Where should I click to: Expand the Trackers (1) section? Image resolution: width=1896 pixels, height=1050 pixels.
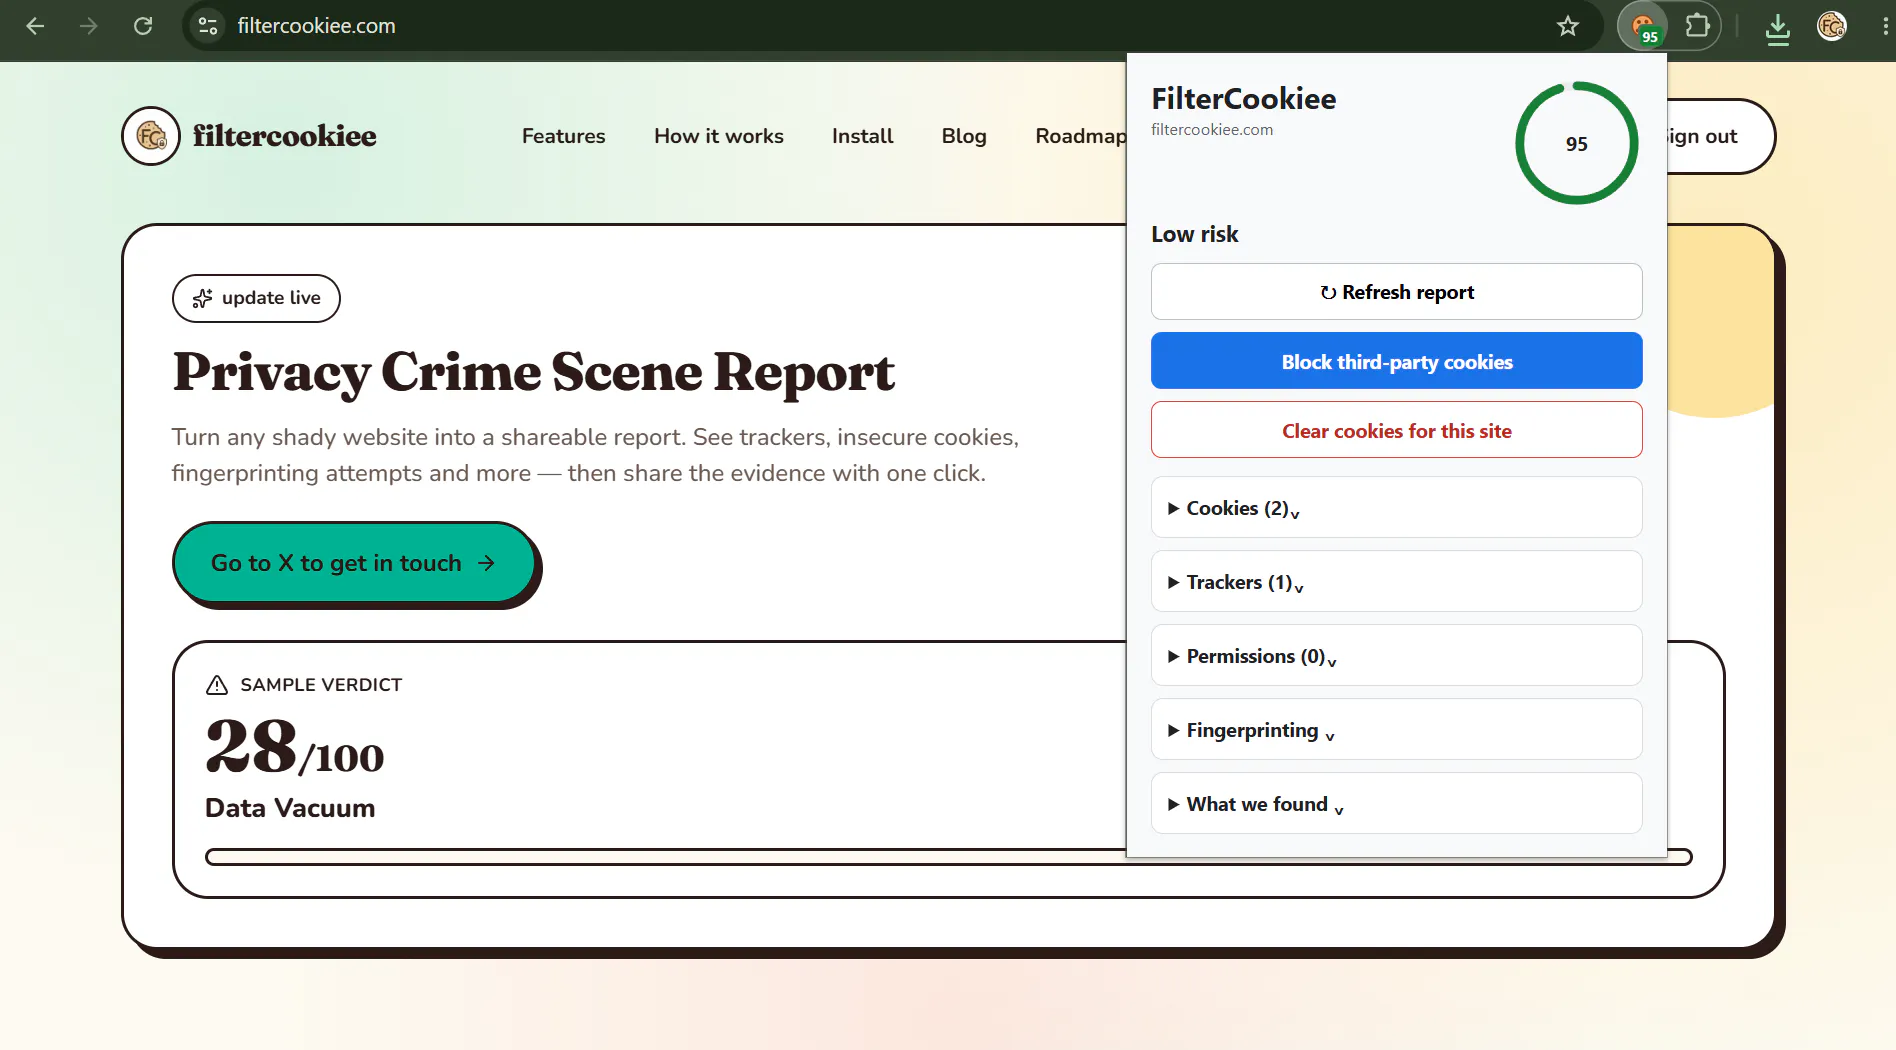coord(1396,582)
